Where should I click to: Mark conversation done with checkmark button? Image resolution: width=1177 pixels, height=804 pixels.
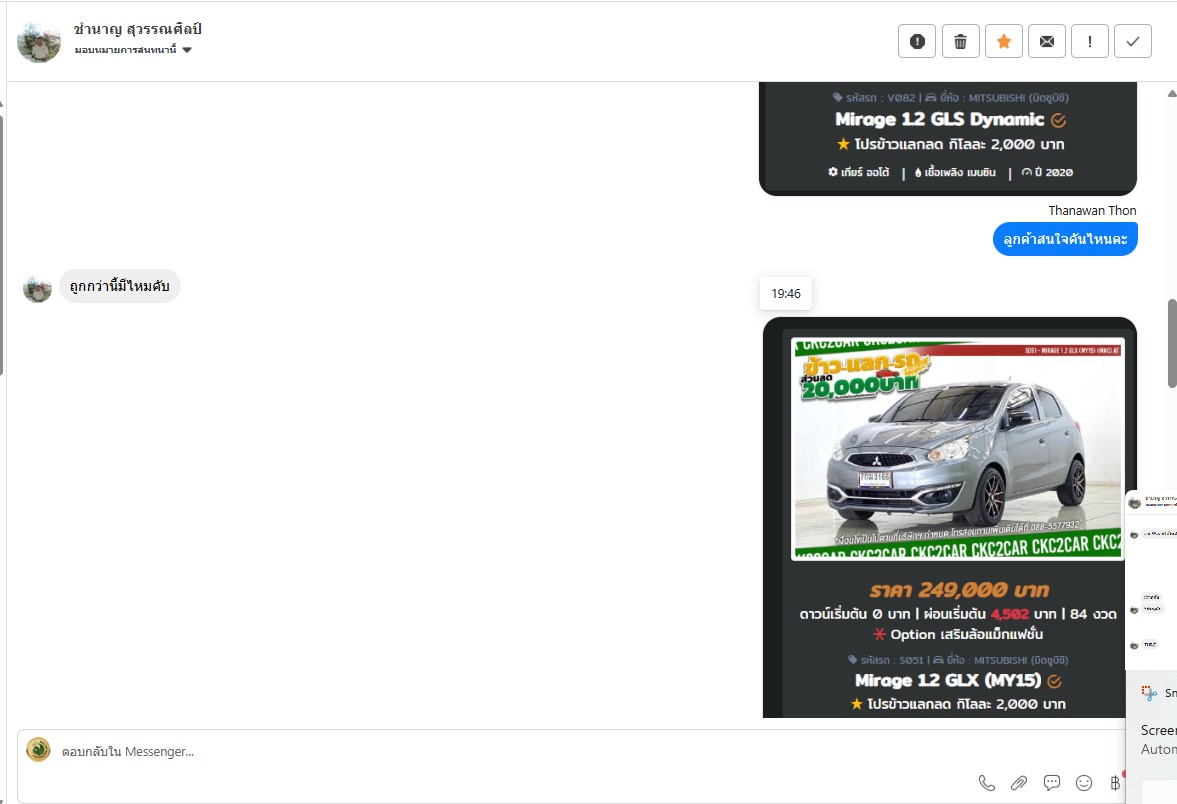1132,41
